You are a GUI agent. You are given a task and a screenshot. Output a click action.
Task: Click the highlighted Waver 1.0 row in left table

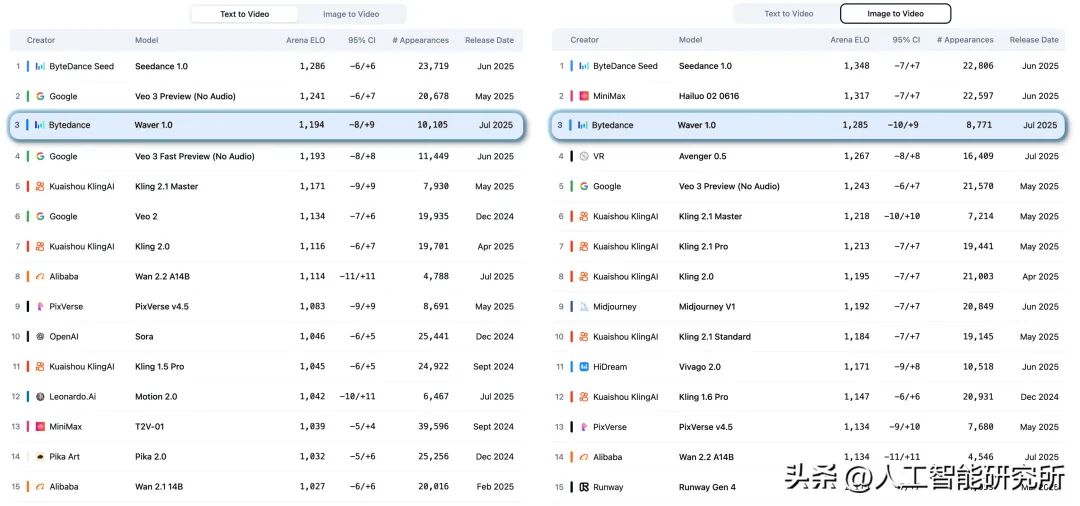[x=268, y=126]
